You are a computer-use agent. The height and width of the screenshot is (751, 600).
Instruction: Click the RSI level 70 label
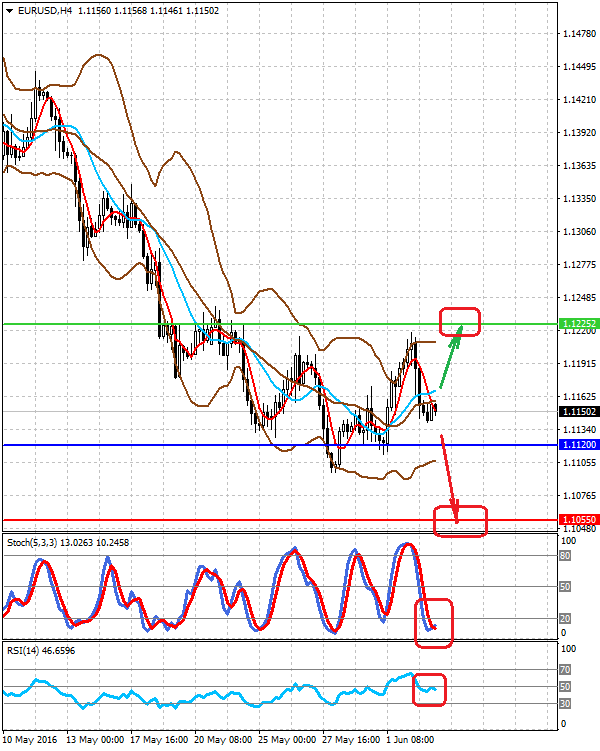(565, 670)
